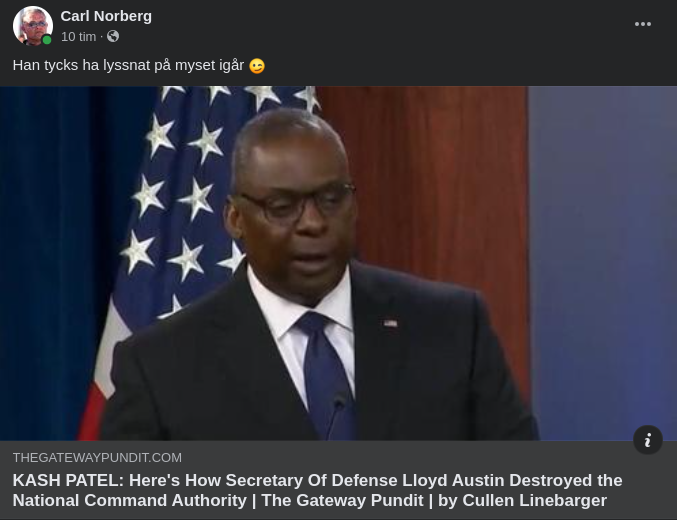
Task: Open the article preview image
Action: pyautogui.click(x=338, y=263)
